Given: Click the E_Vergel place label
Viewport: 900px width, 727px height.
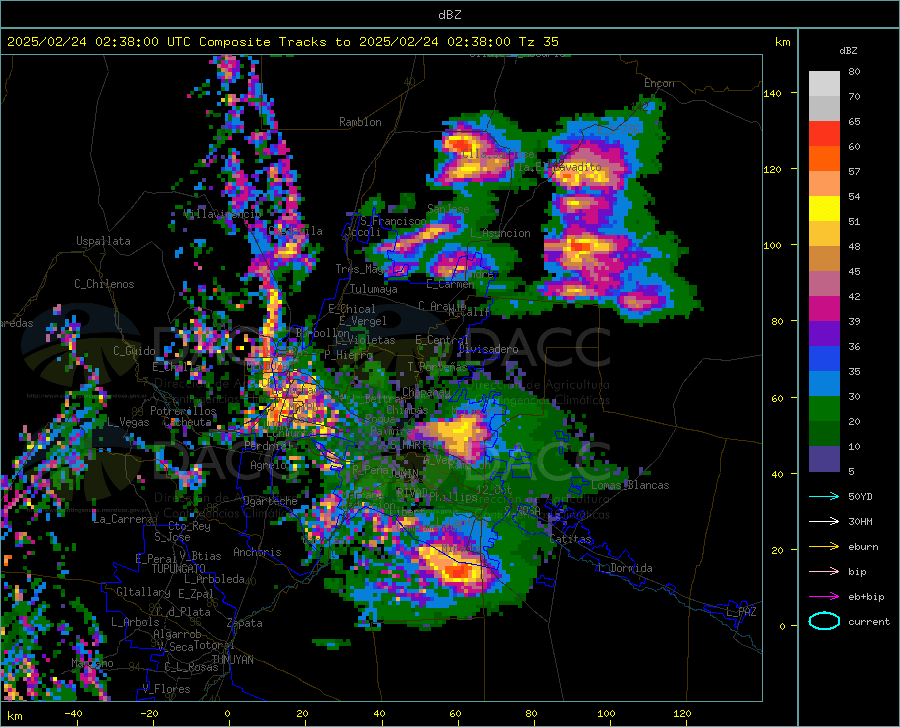Looking at the screenshot, I should 363,321.
